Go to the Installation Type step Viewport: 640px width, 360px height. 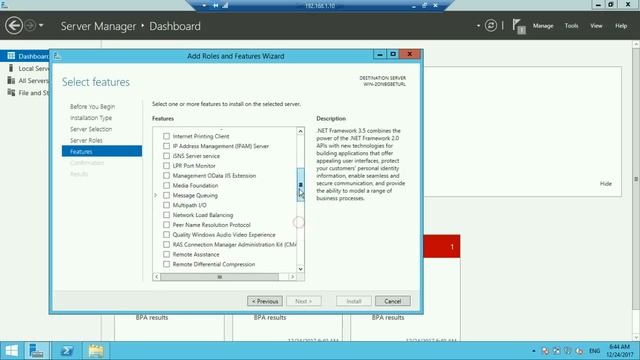pos(91,118)
